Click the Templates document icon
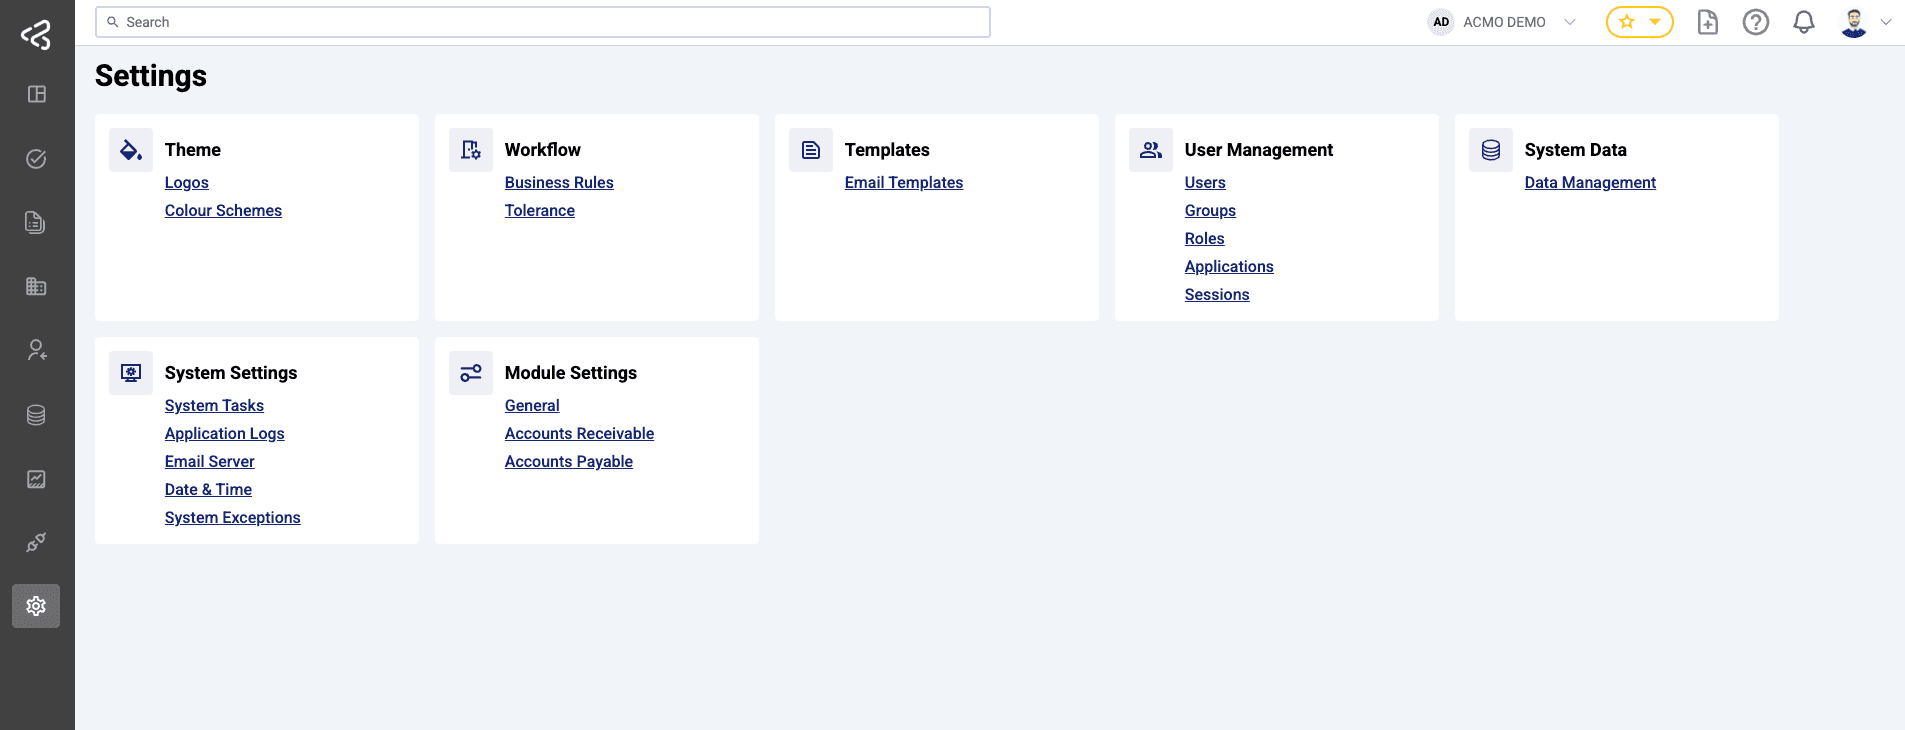 (811, 150)
